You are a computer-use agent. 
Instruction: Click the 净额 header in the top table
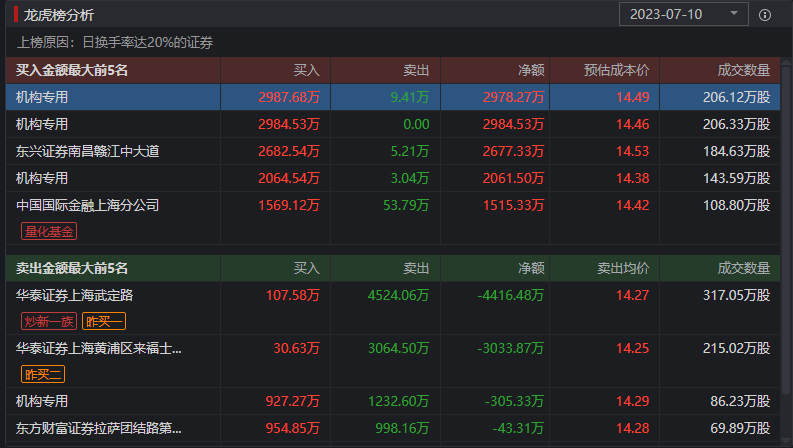click(x=531, y=70)
